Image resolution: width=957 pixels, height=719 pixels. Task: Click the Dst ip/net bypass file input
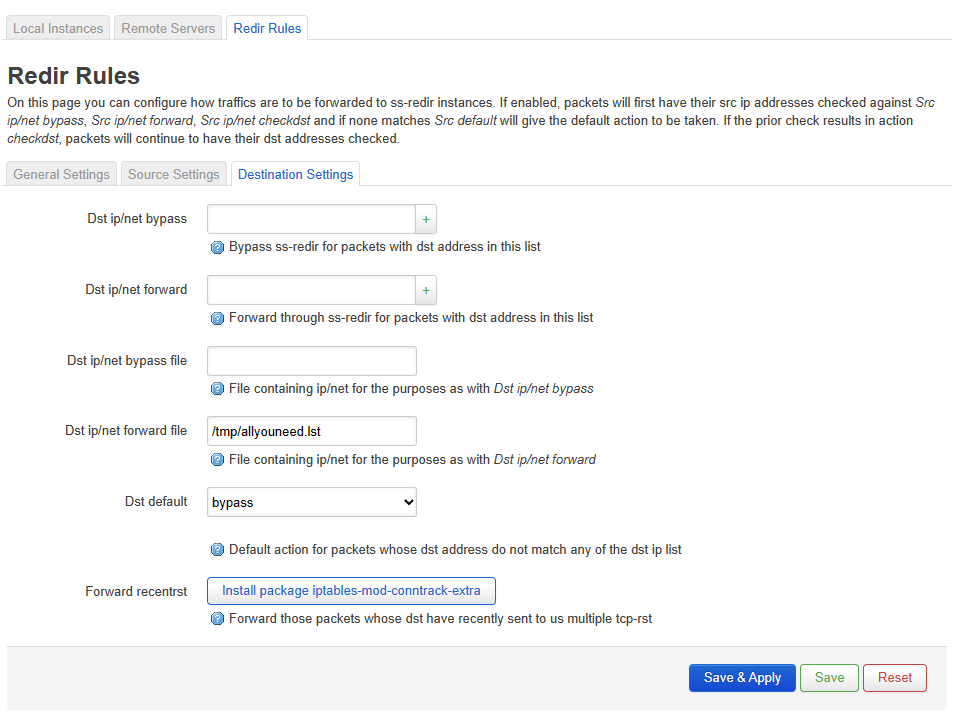coord(311,361)
